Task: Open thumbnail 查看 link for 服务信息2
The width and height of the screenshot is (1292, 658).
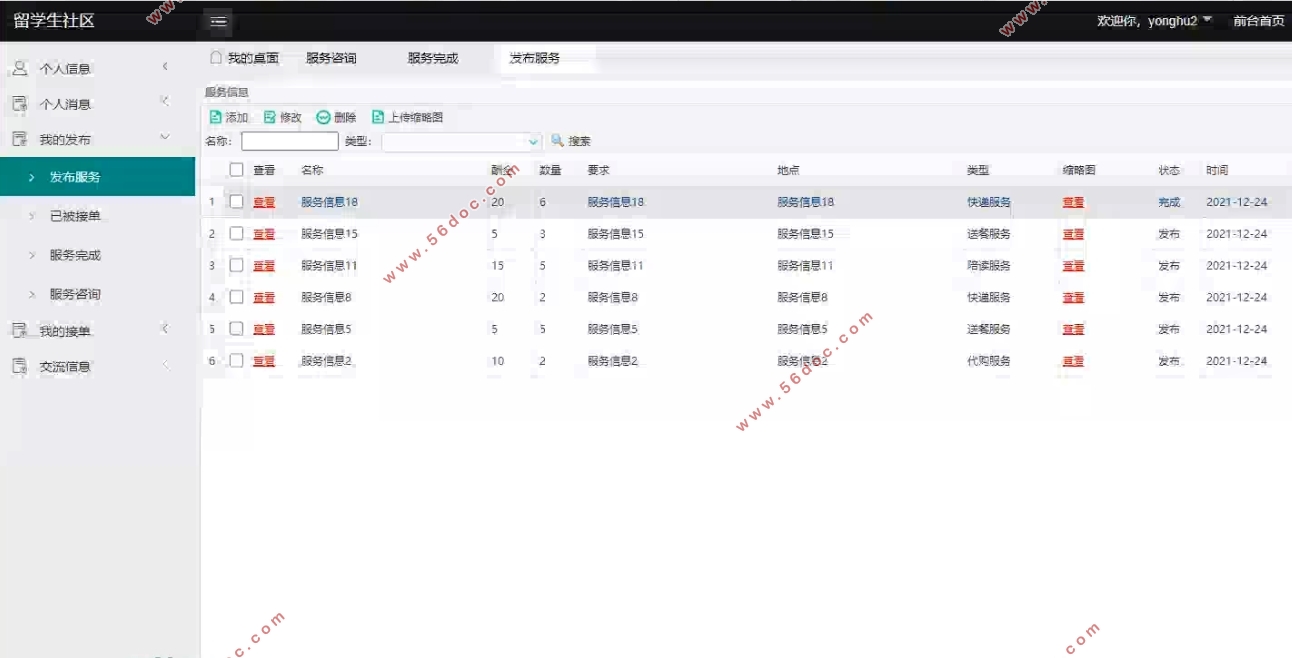Action: pos(1073,361)
